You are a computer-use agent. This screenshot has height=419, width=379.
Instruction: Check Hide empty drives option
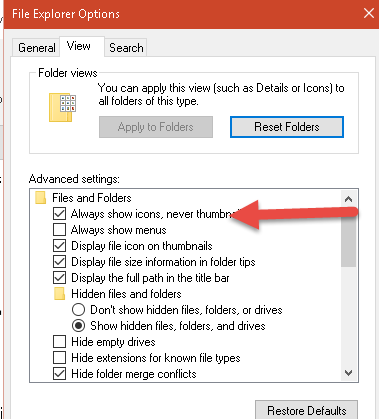point(59,342)
